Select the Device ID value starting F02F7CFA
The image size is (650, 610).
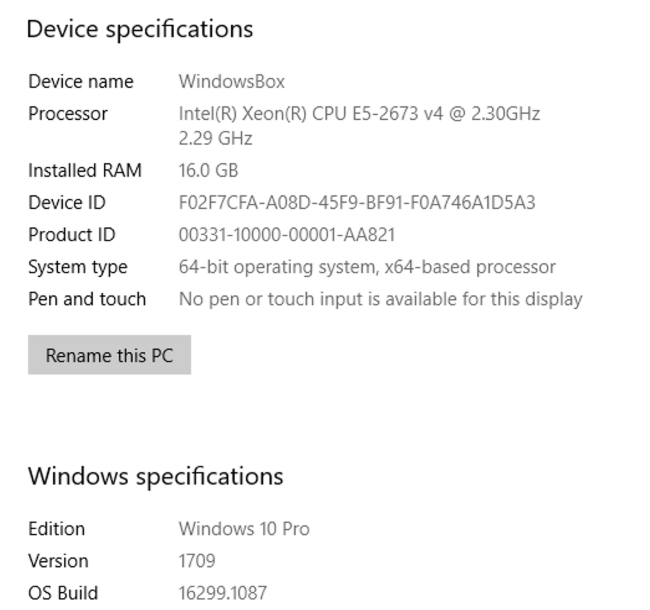coord(356,203)
